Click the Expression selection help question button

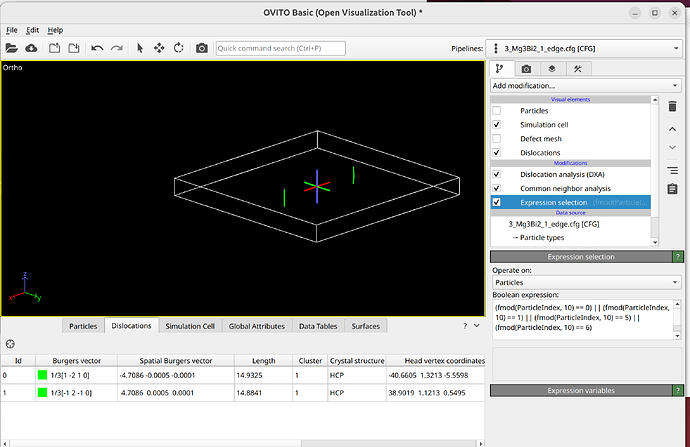pos(678,257)
